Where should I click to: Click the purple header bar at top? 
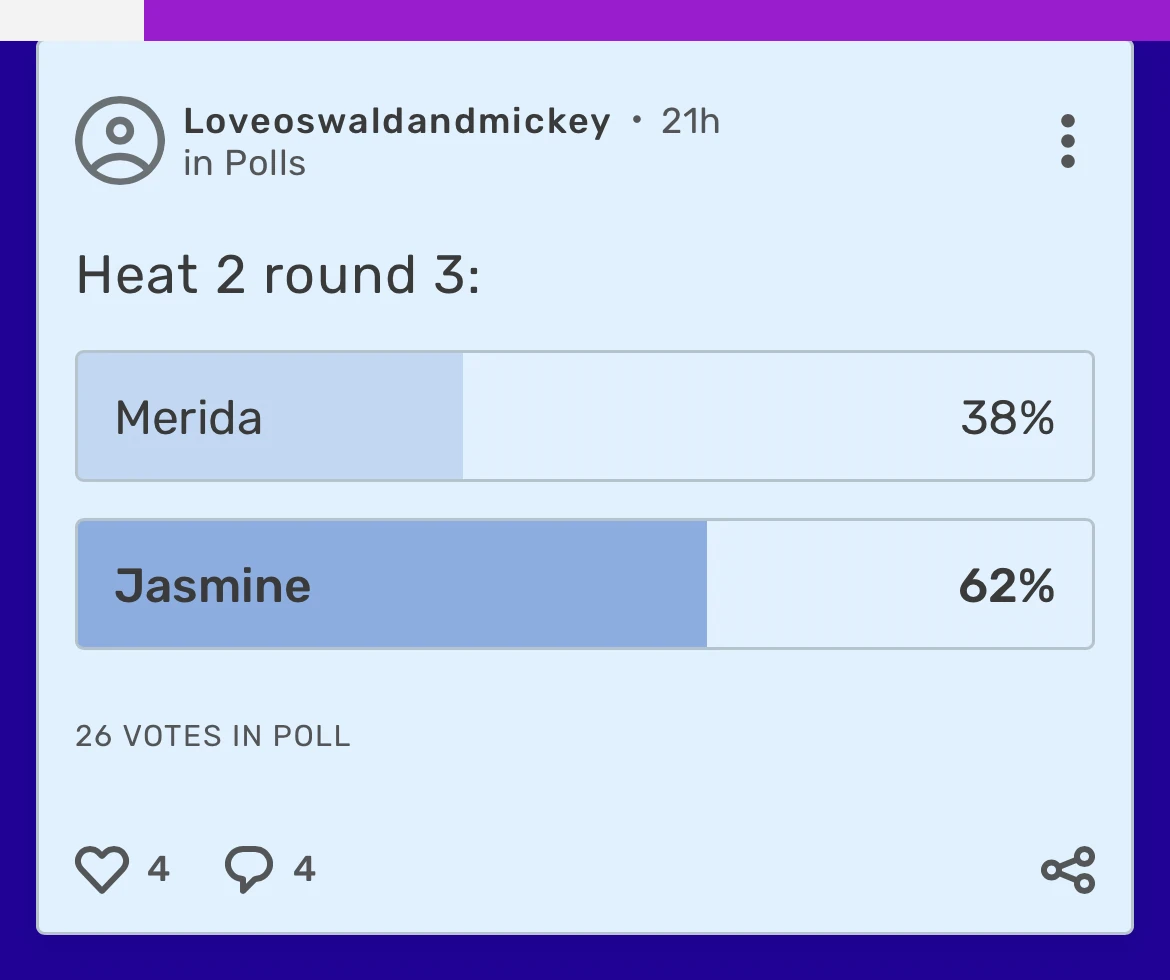tap(650, 19)
